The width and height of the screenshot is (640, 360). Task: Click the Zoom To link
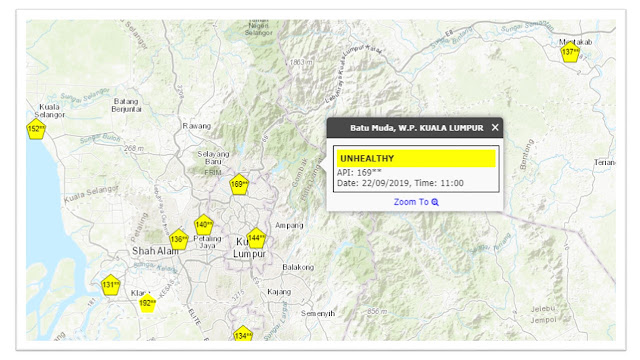click(x=416, y=202)
